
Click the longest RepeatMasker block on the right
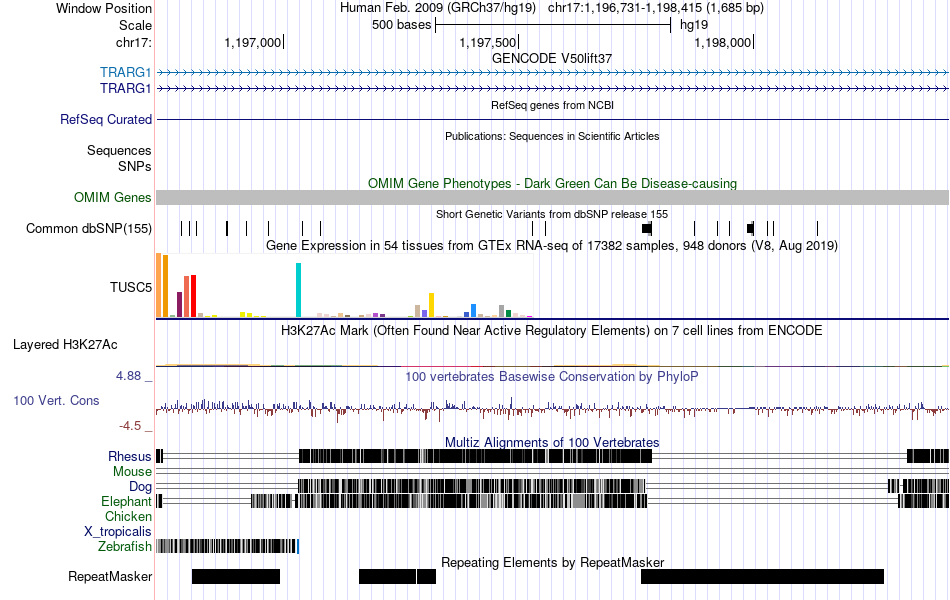click(762, 576)
